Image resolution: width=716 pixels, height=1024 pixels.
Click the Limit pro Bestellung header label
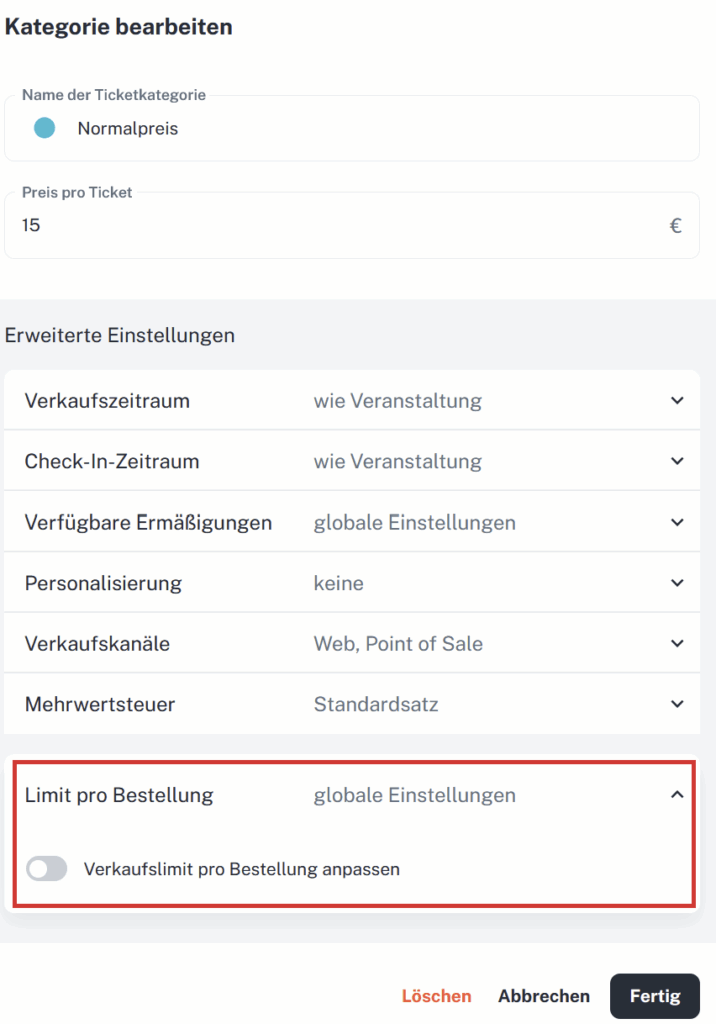pyautogui.click(x=119, y=795)
